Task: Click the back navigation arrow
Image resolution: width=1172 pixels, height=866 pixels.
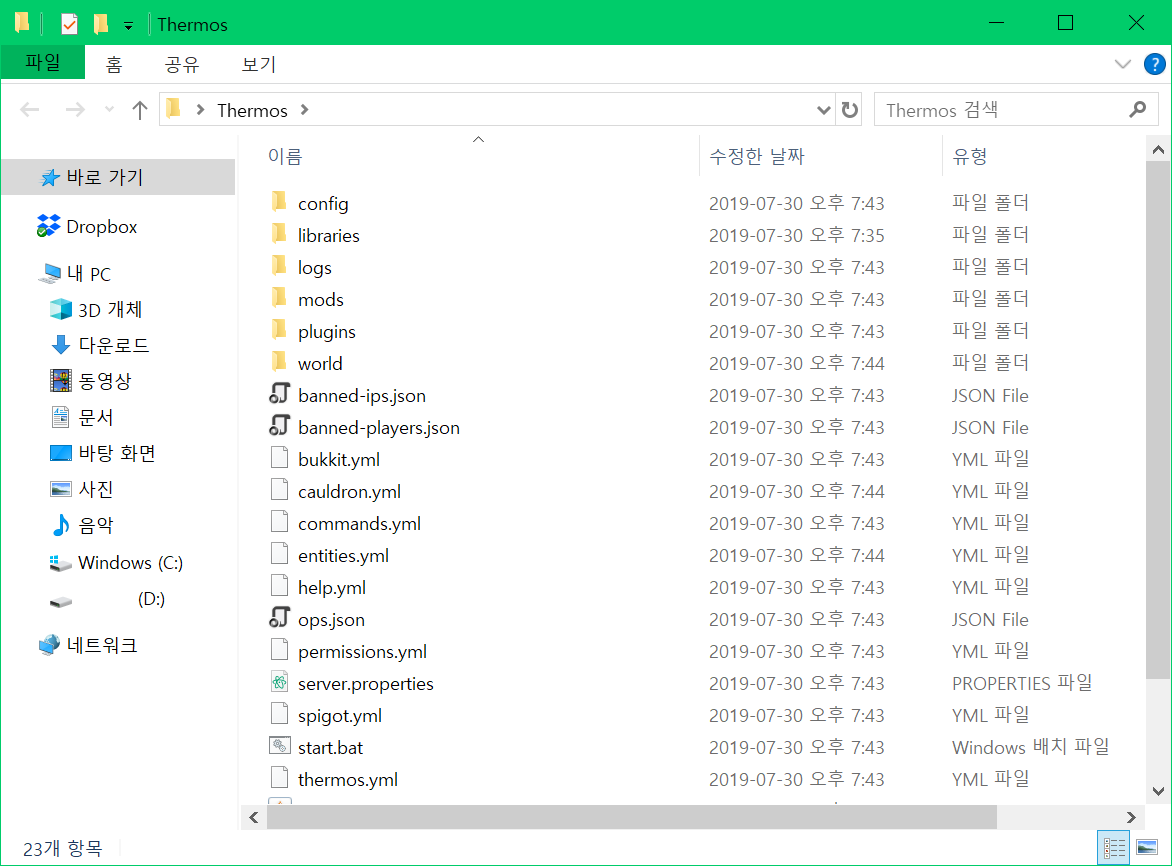Action: [x=30, y=110]
